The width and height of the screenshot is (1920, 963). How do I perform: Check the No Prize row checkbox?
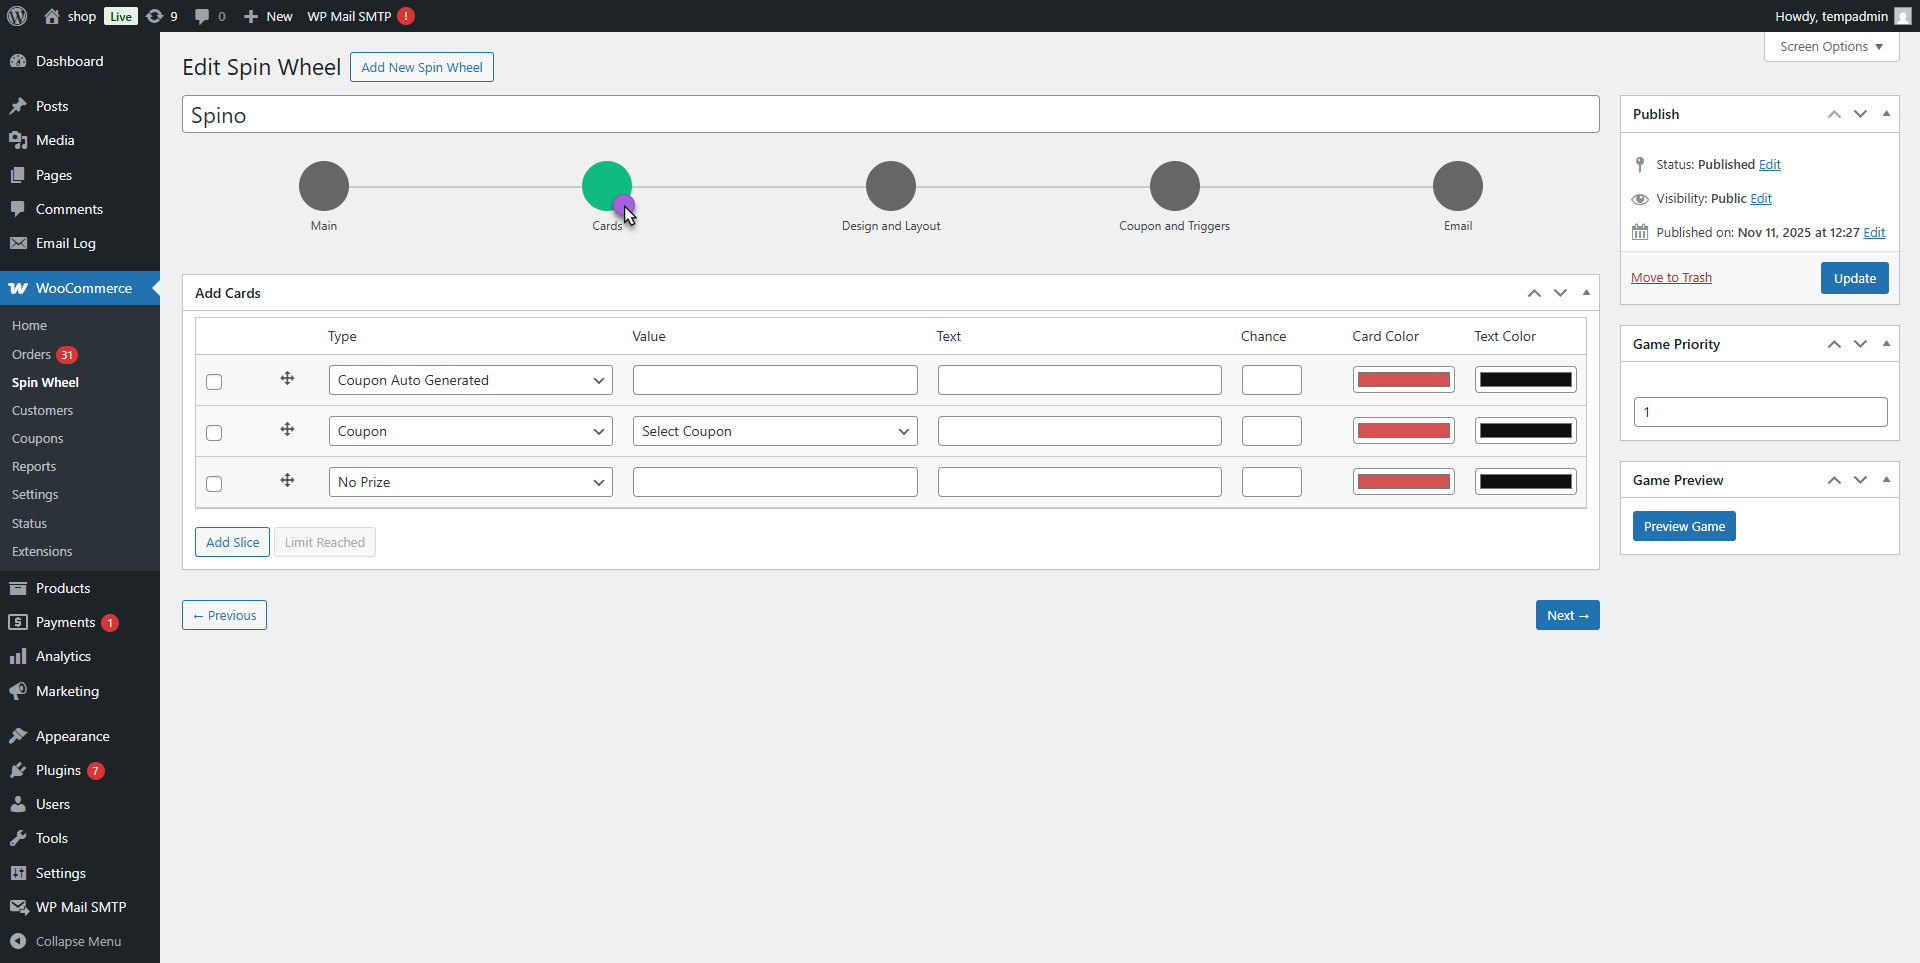click(x=214, y=484)
